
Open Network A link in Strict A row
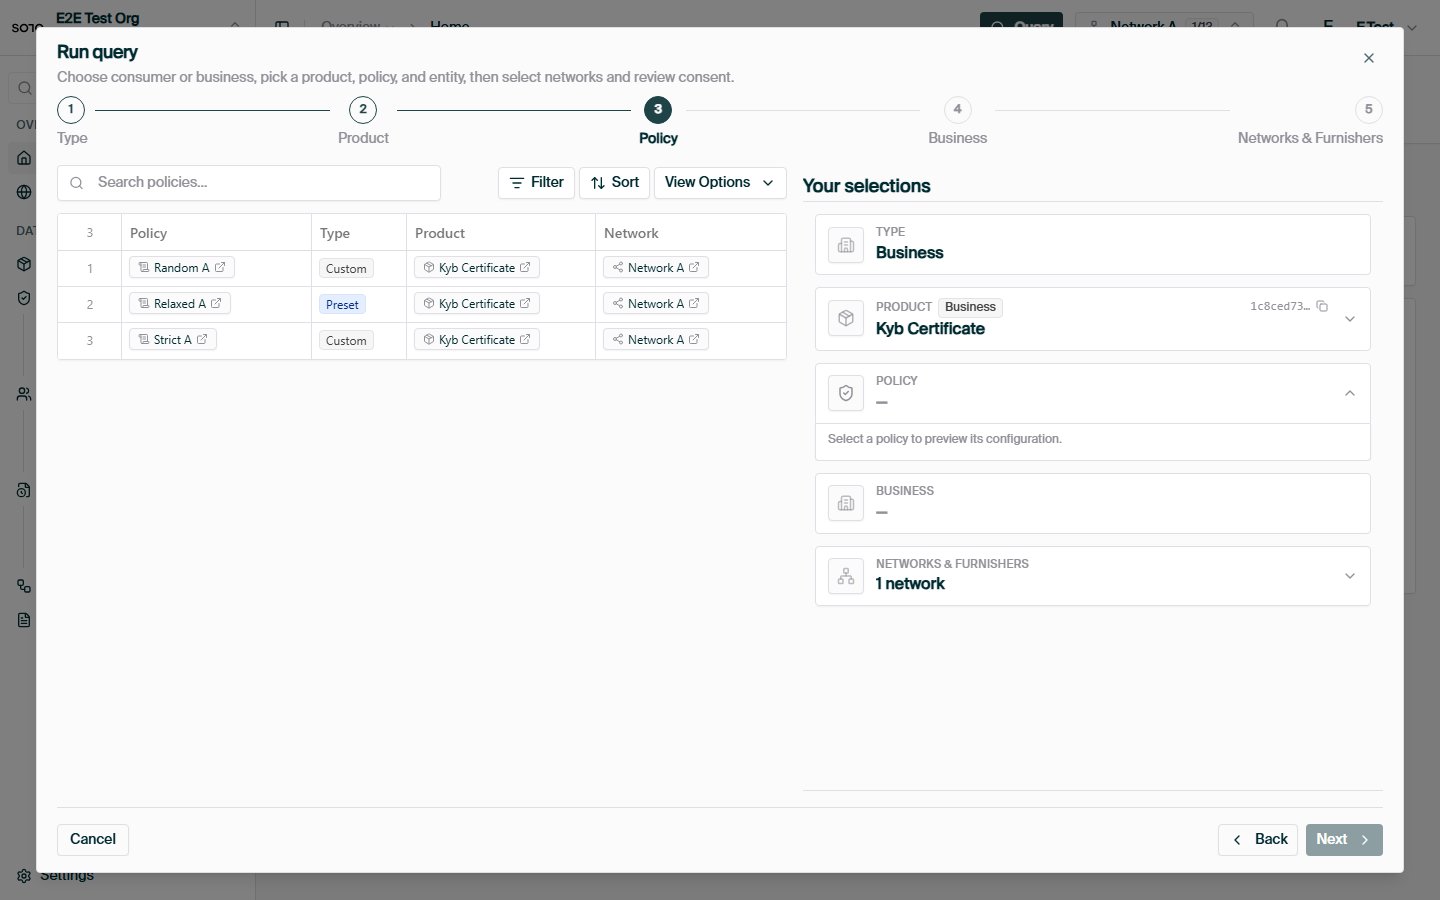click(x=656, y=340)
